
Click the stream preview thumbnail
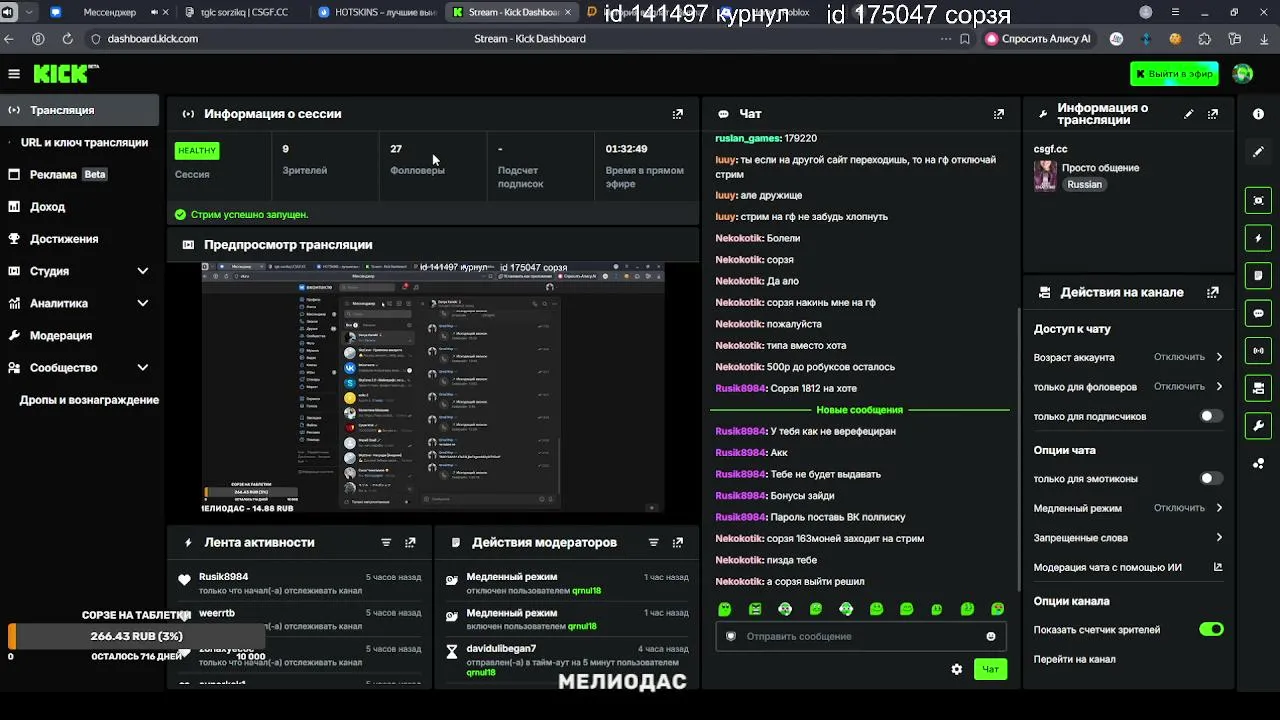(x=433, y=388)
